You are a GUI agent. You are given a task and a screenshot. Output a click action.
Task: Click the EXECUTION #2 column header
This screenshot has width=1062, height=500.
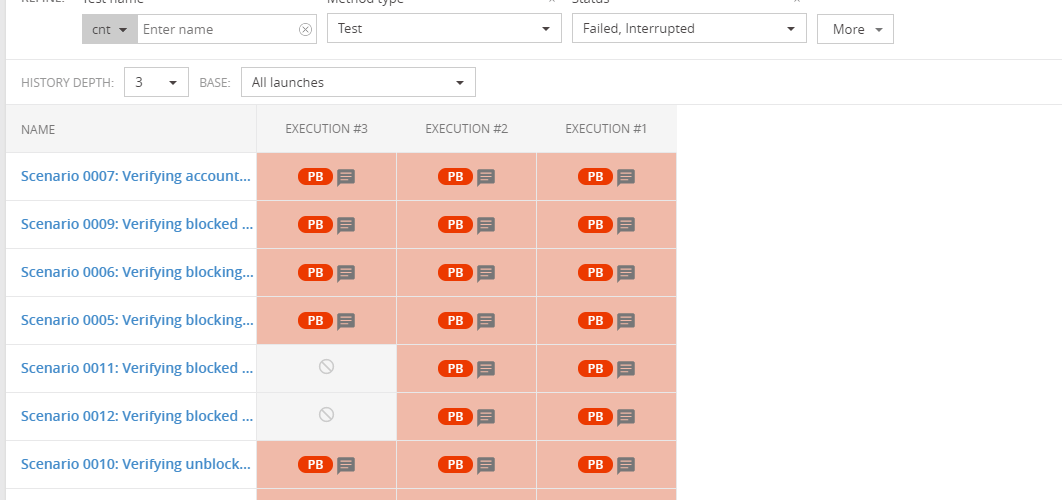(467, 129)
